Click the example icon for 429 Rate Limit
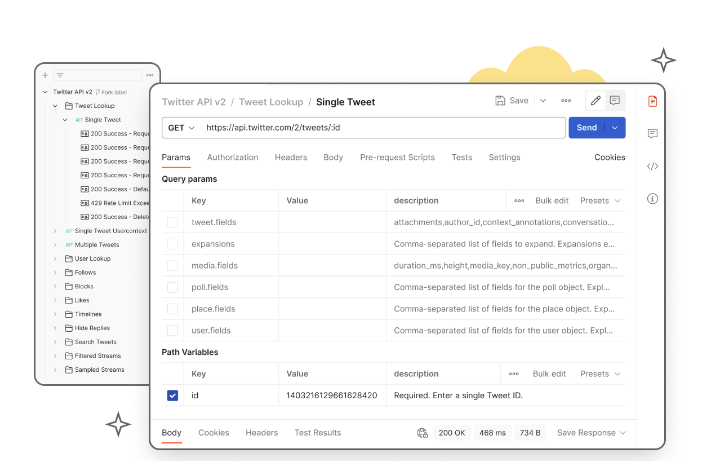This screenshot has height=461, width=702. pos(85,203)
